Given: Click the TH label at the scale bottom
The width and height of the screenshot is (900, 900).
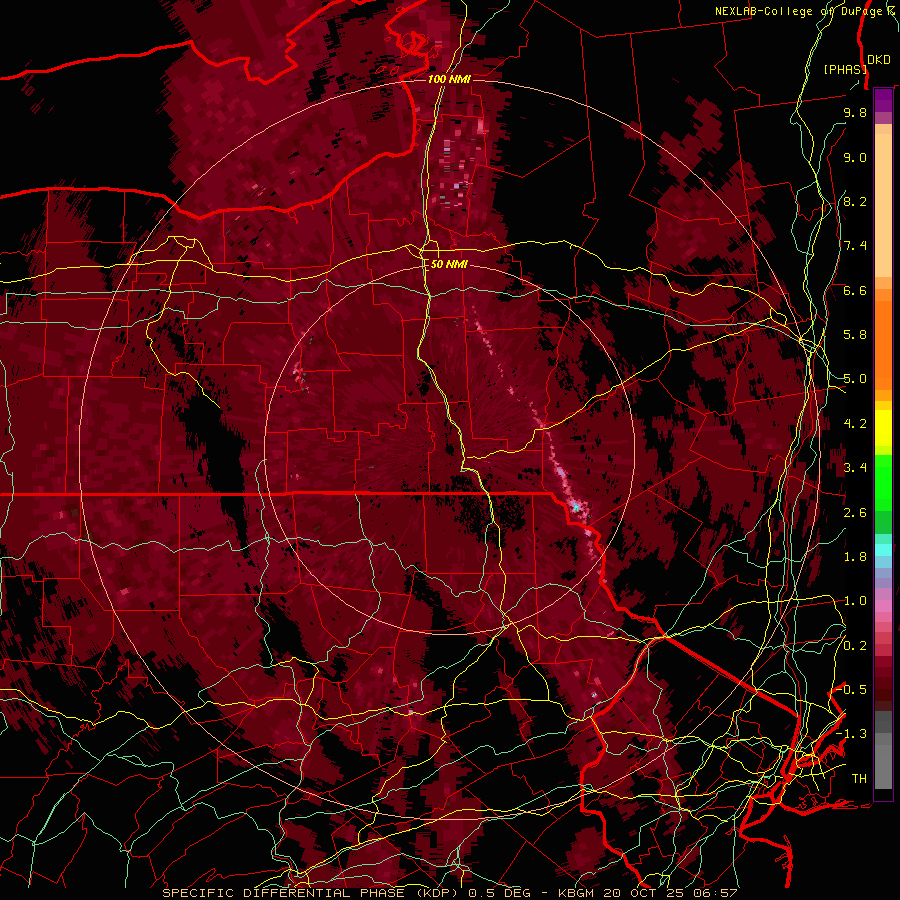Looking at the screenshot, I should click(859, 779).
